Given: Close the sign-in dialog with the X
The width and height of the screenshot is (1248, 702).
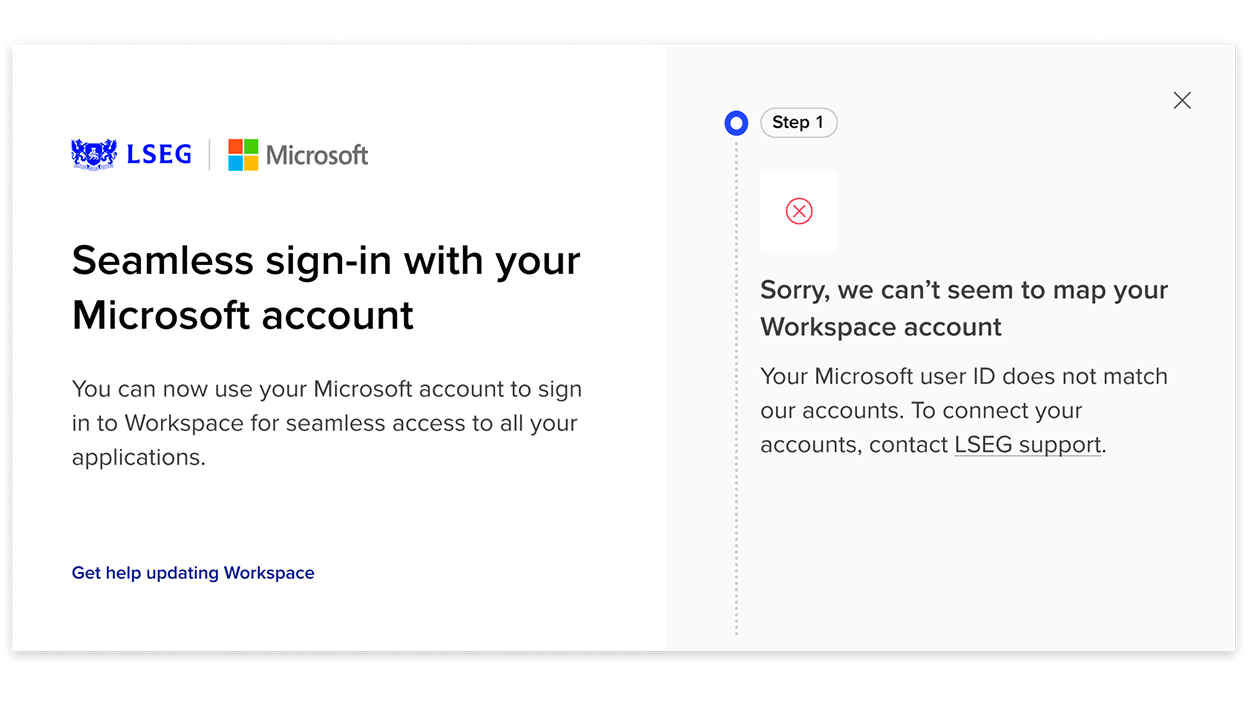Looking at the screenshot, I should pos(1182,100).
